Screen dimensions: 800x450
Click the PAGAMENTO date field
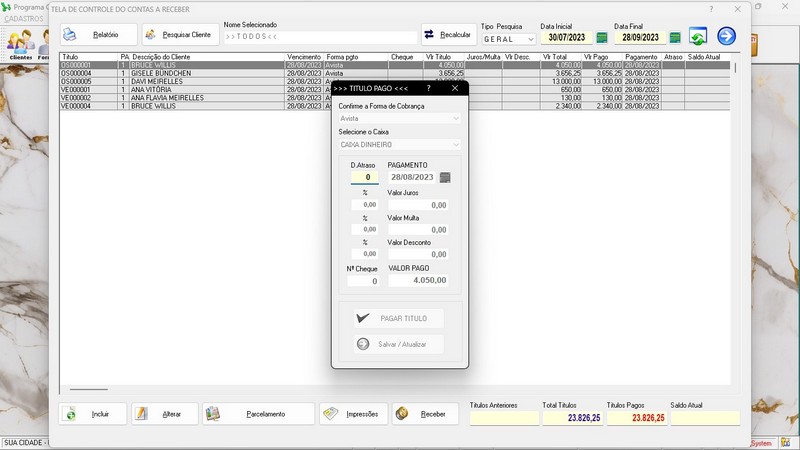tap(412, 177)
